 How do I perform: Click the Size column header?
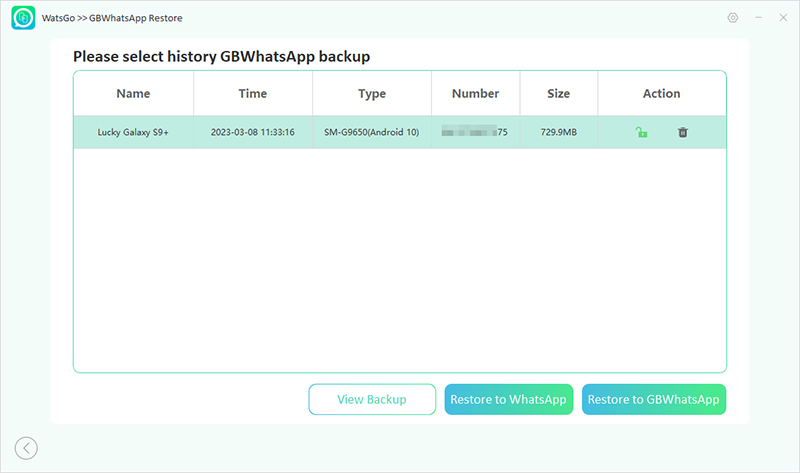pyautogui.click(x=559, y=93)
